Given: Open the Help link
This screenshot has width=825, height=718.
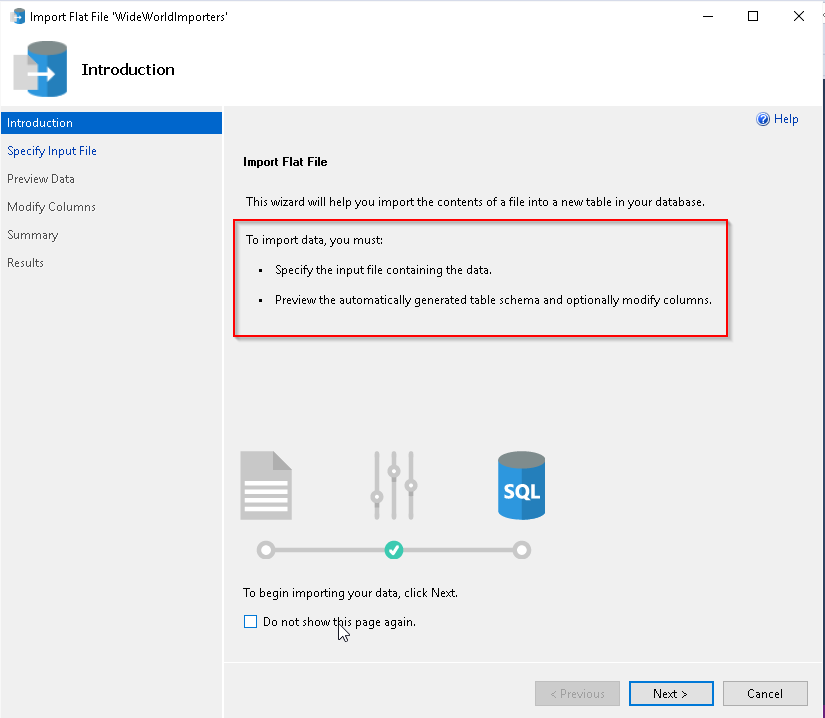Looking at the screenshot, I should [x=786, y=119].
